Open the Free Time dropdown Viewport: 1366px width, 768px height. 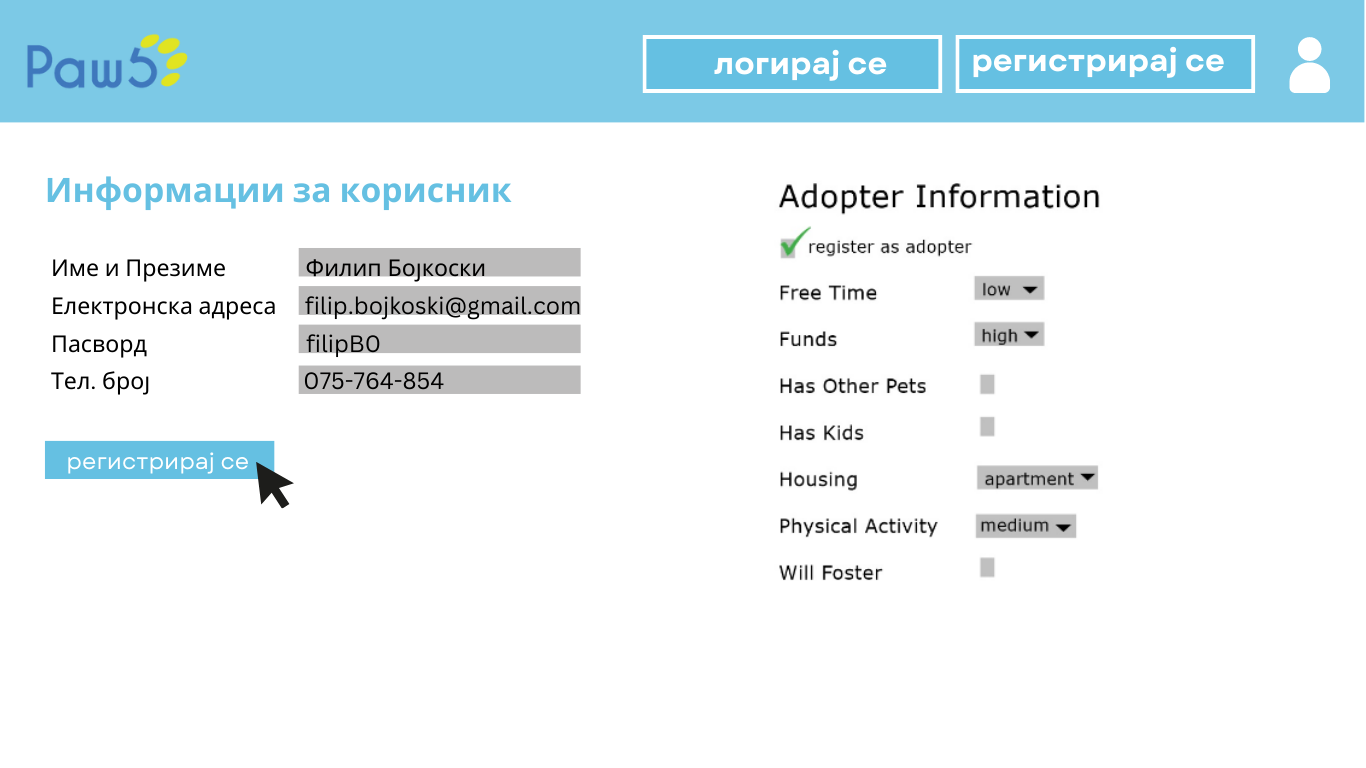(x=1009, y=289)
